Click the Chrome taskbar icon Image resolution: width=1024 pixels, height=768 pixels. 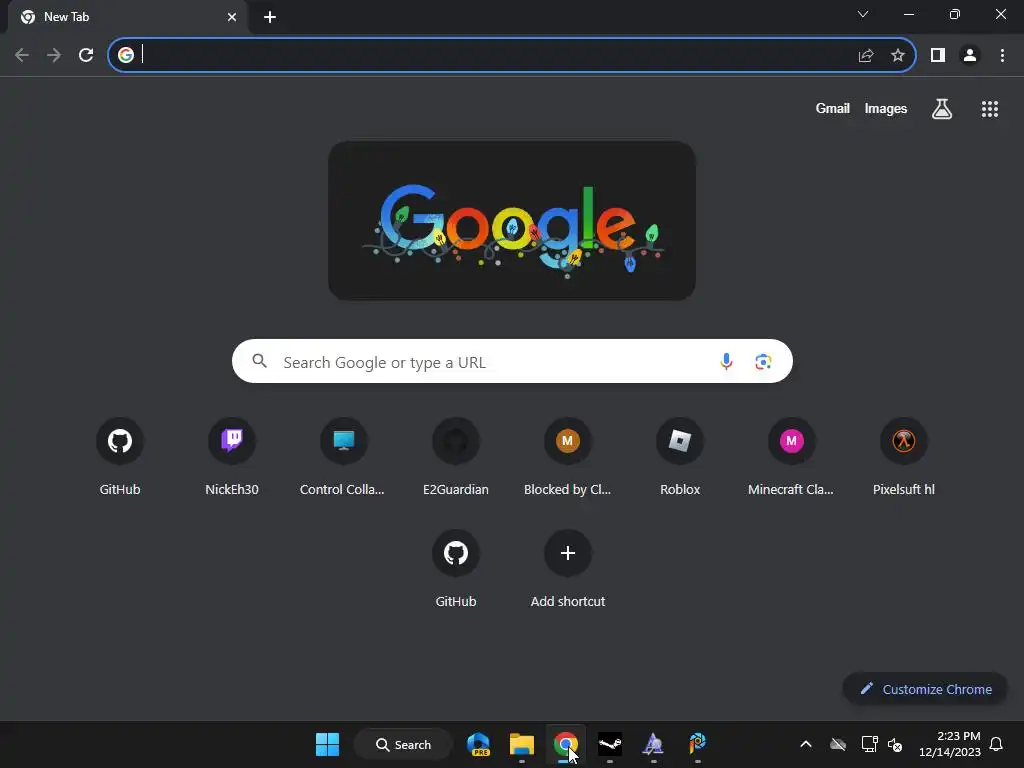pos(566,744)
